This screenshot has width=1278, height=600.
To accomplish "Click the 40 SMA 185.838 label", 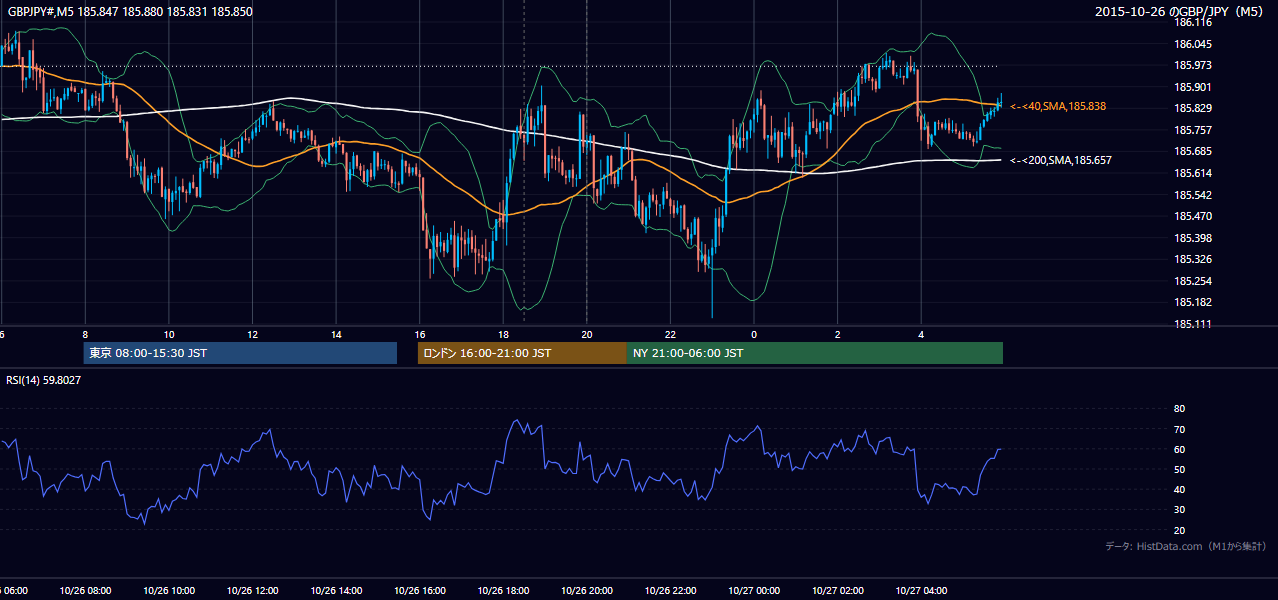I will point(1058,106).
